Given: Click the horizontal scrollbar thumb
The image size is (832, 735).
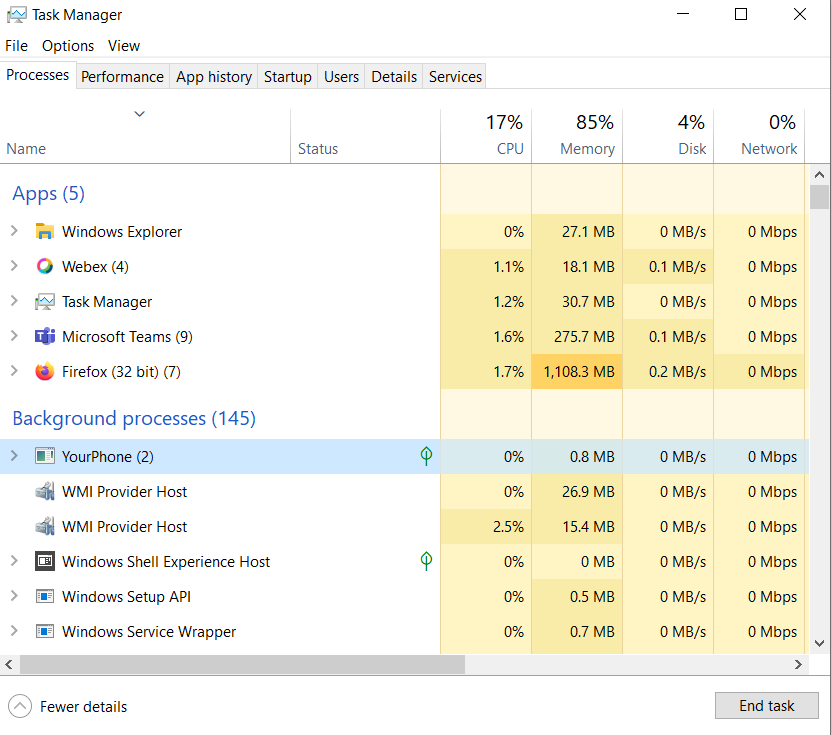Looking at the screenshot, I should (x=240, y=664).
